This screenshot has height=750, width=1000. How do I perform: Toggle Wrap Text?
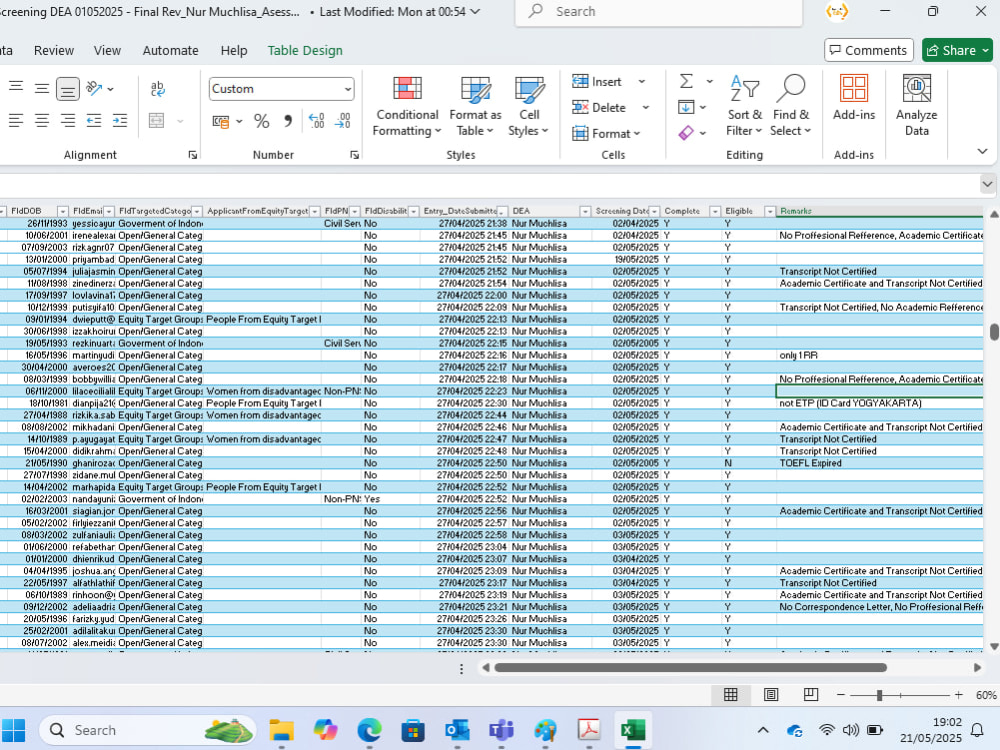coord(158,89)
